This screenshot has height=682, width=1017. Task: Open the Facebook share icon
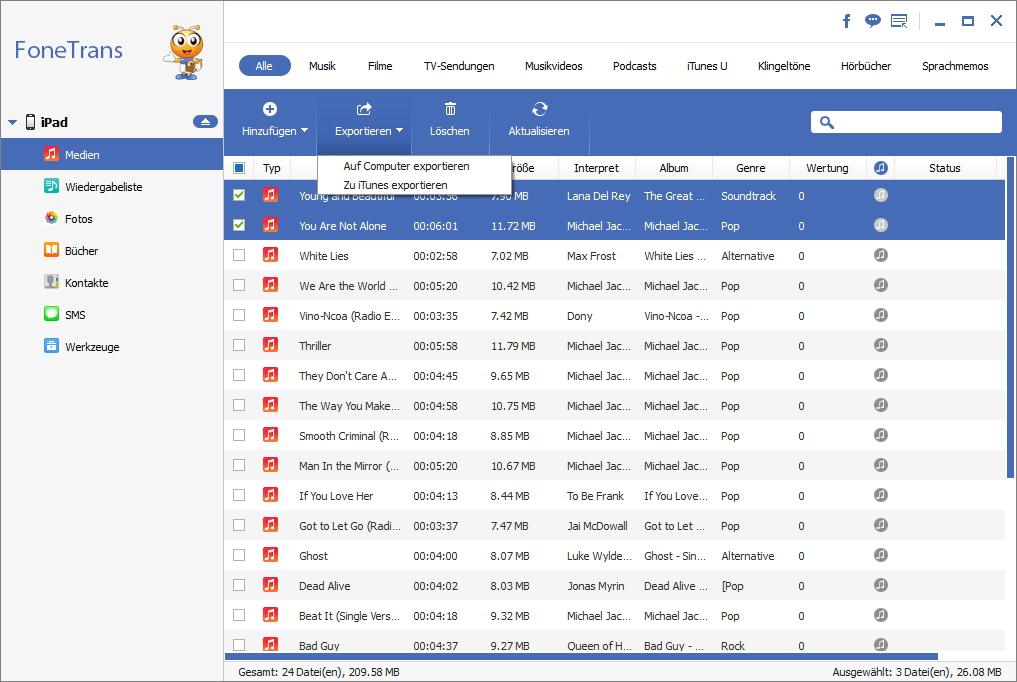[x=846, y=21]
